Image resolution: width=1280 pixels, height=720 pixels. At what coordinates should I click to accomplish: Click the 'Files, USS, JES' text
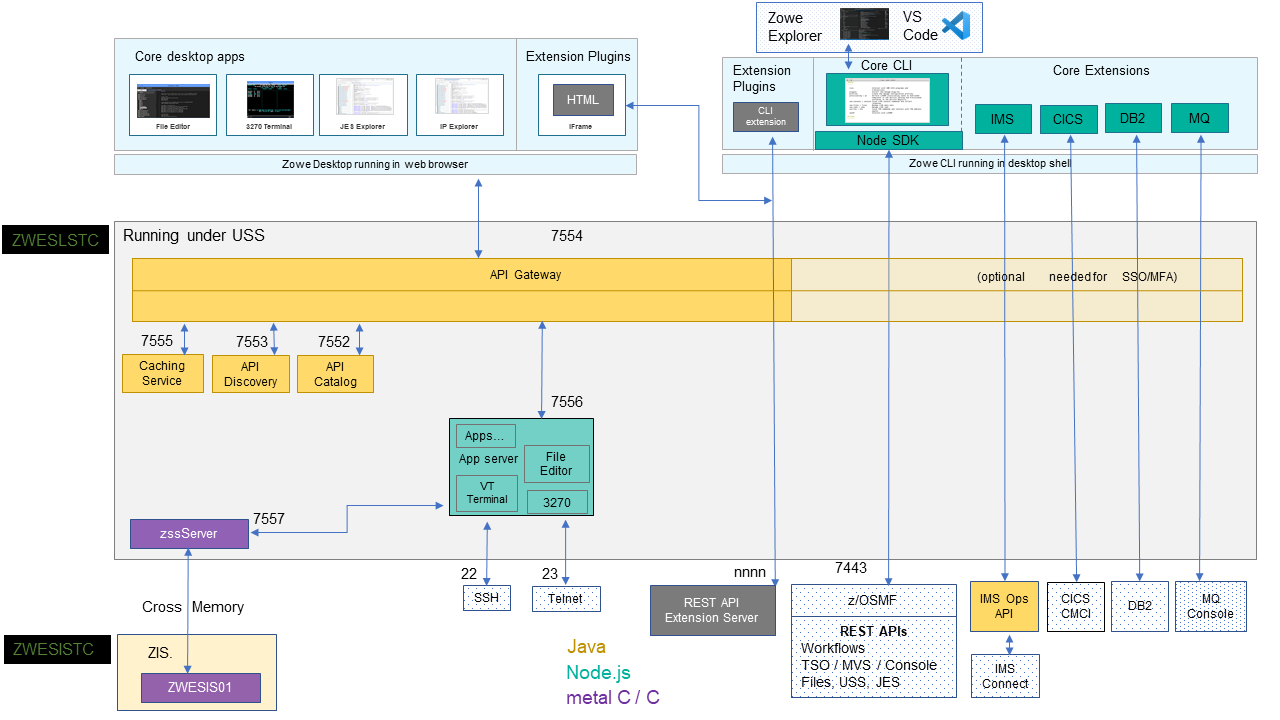[x=850, y=682]
